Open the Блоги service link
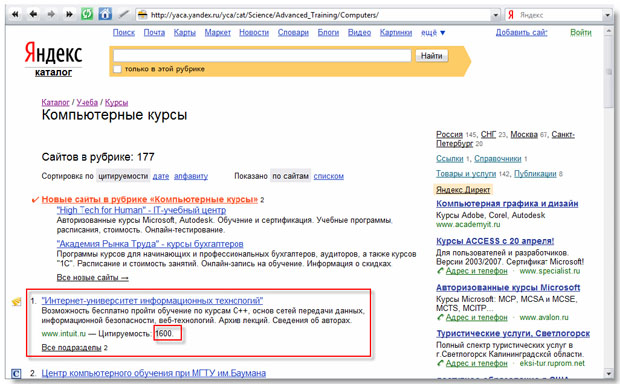Image resolution: width=620 pixels, height=384 pixels. 328,32
